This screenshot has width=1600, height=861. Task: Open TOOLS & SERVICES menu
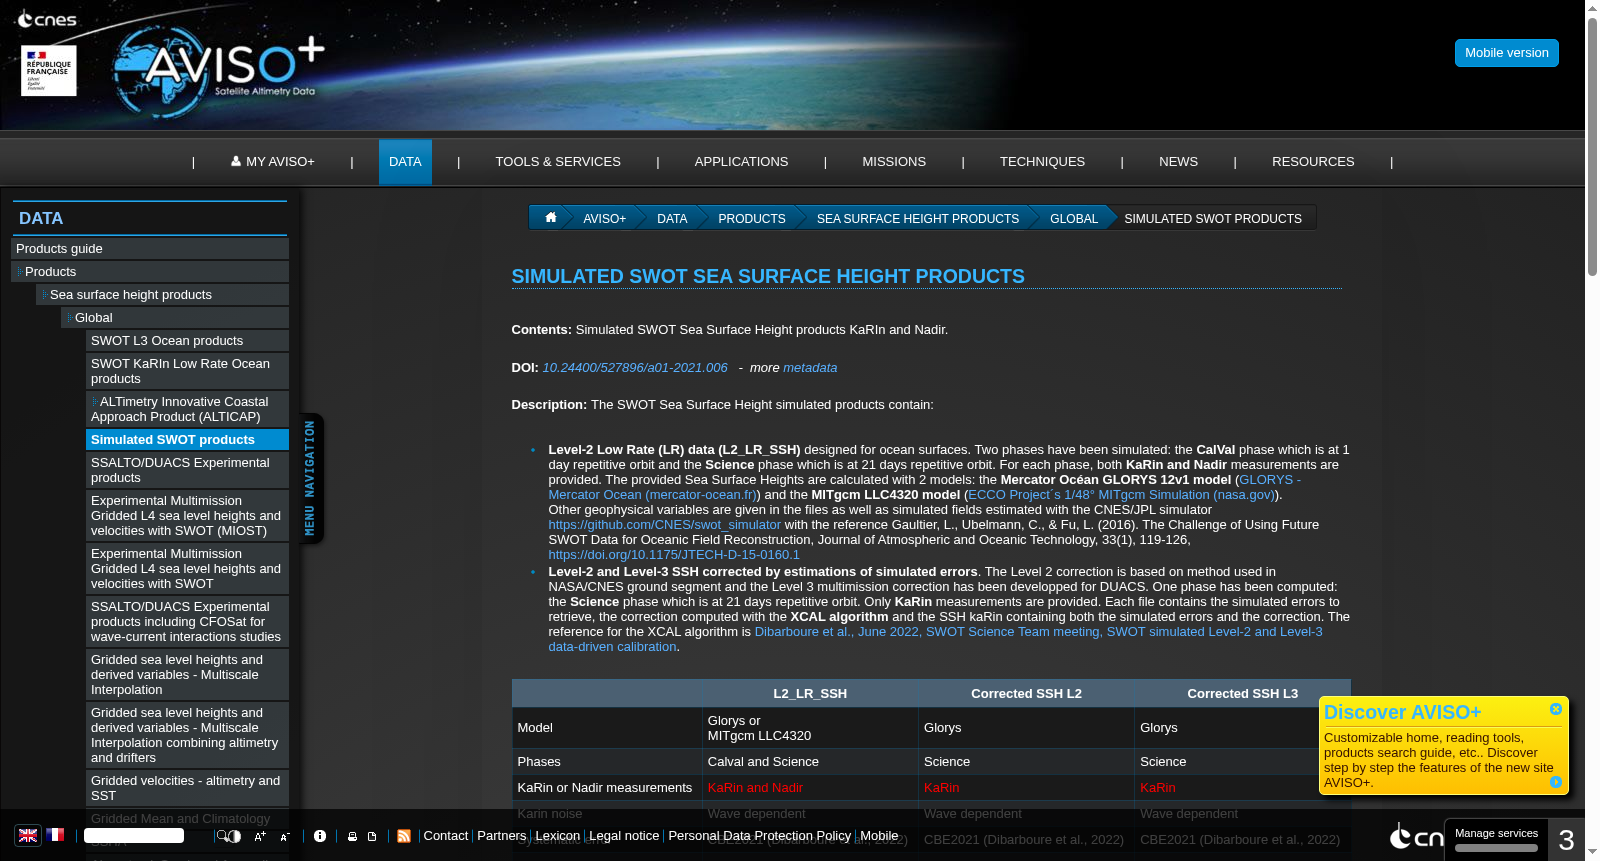click(558, 162)
